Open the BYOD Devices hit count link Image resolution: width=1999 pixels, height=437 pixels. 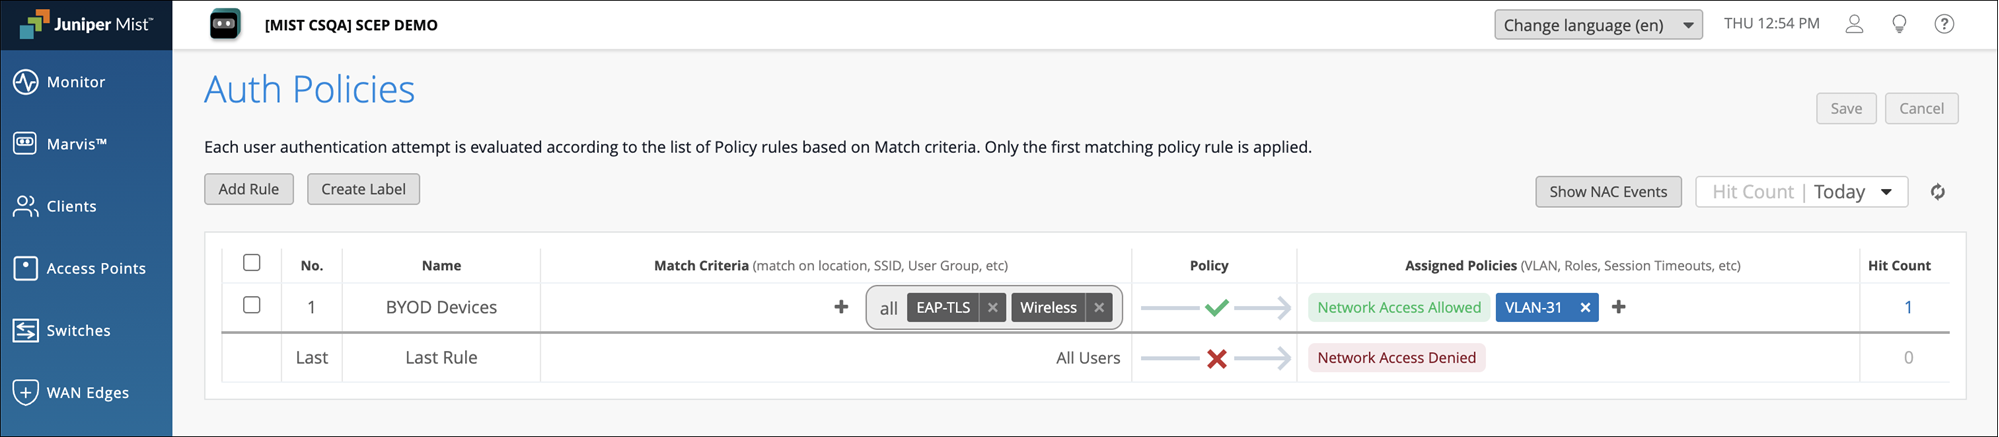pos(1908,308)
